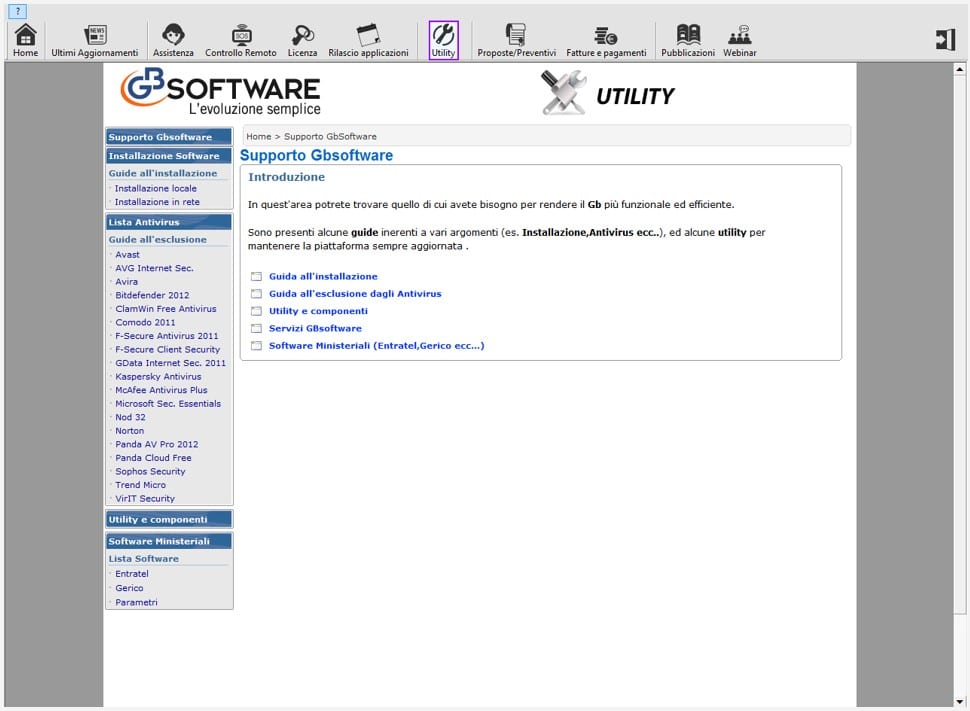Open the Pubblicazioni book icon
The width and height of the screenshot is (970, 711).
688,41
